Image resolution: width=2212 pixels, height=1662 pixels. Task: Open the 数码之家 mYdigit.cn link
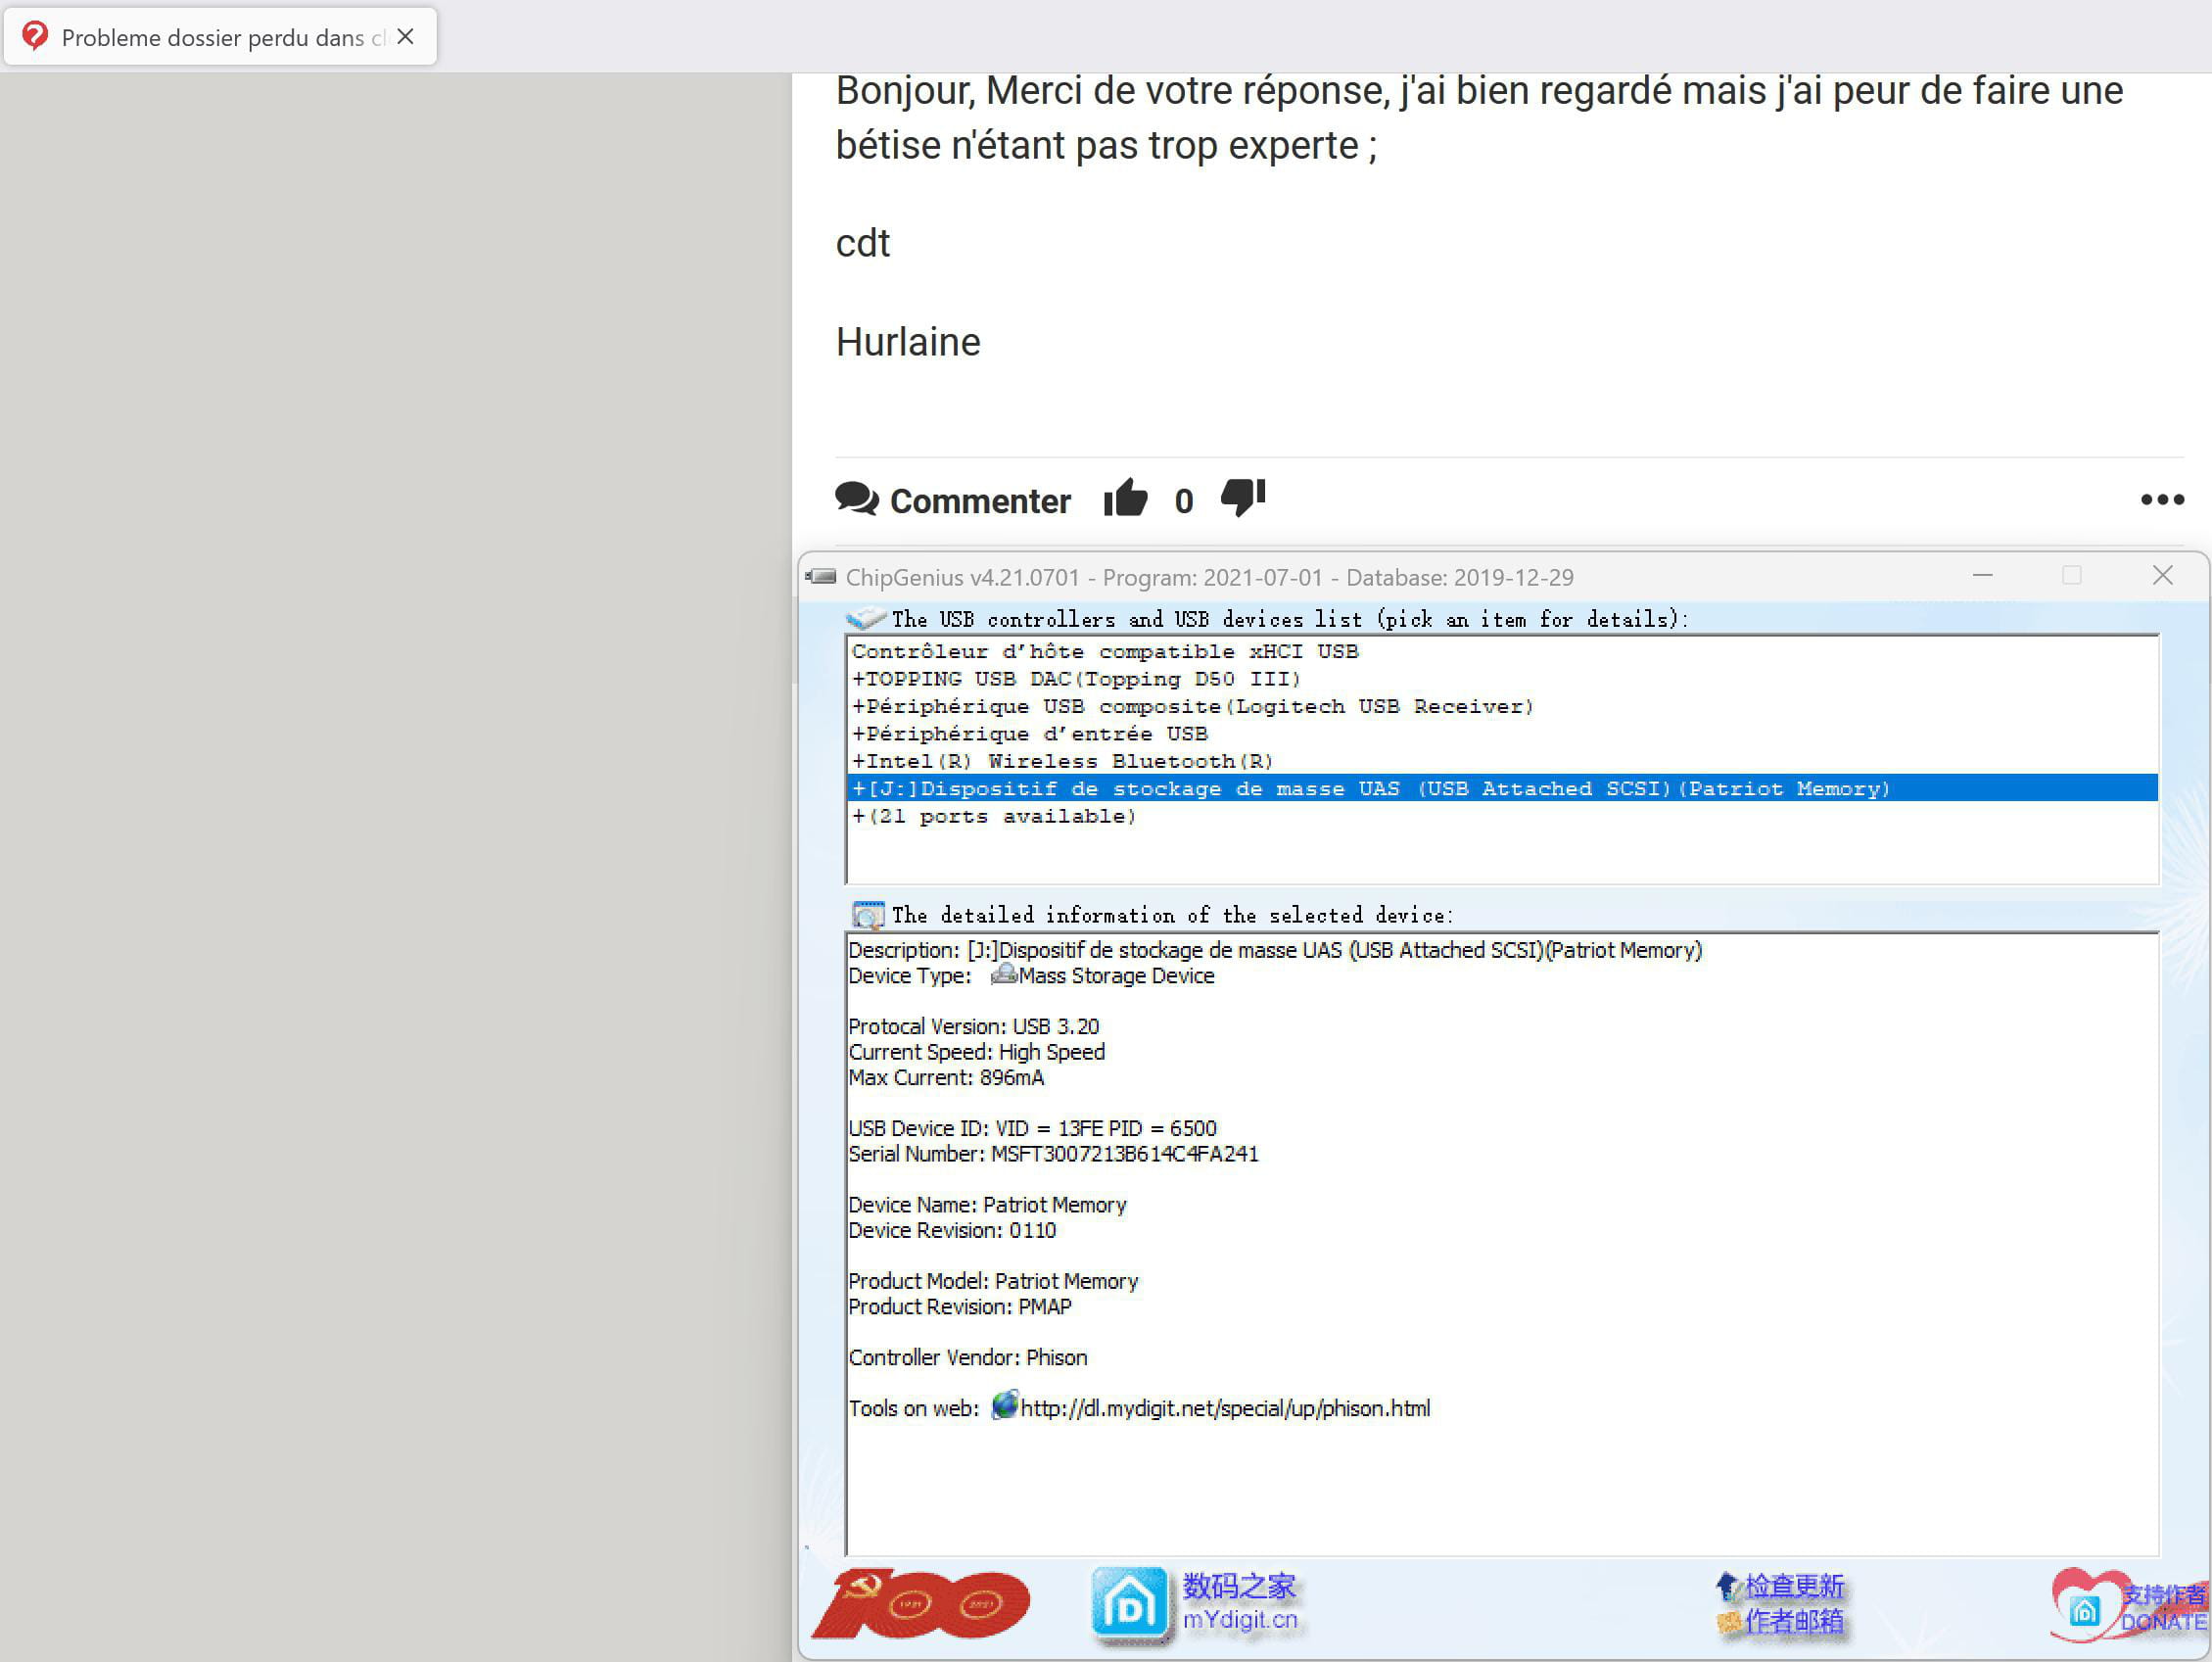pos(1240,1602)
